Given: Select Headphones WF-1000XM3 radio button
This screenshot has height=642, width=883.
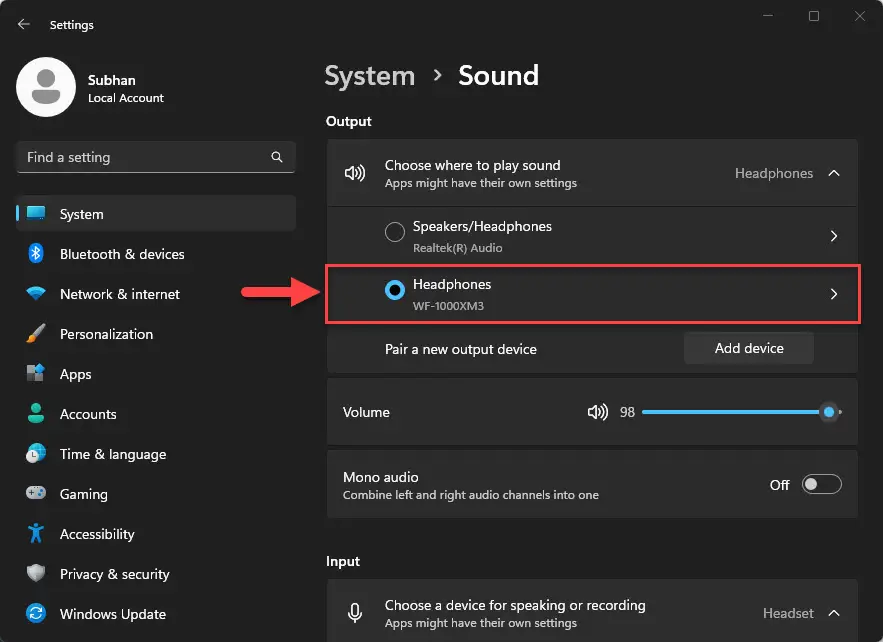Looking at the screenshot, I should click(395, 290).
